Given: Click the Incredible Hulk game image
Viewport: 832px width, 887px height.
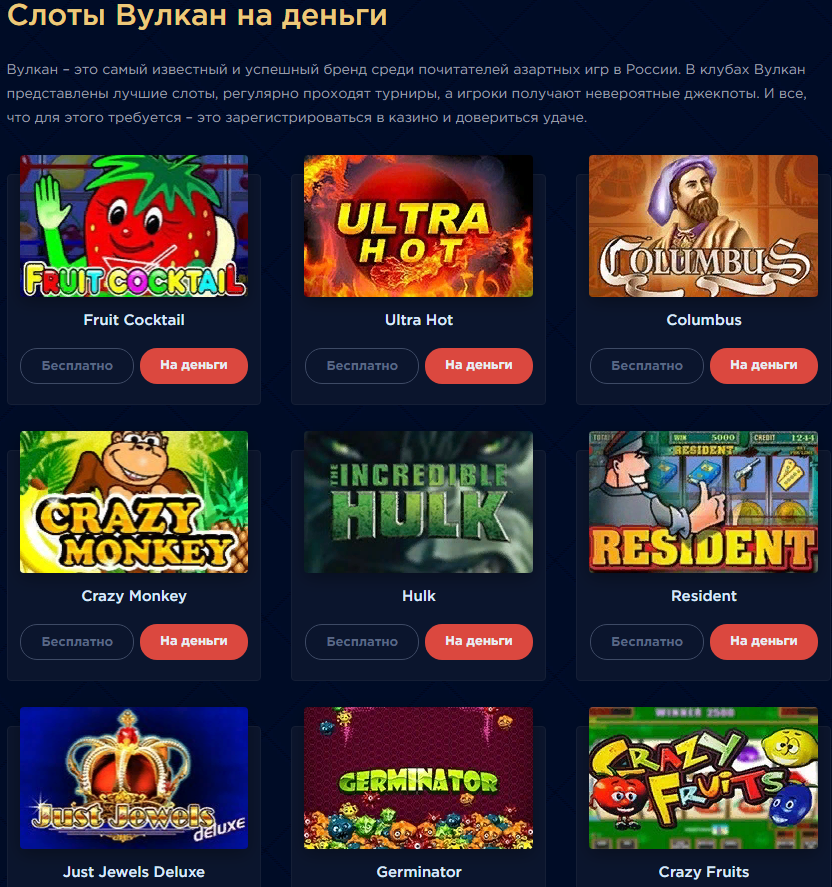Looking at the screenshot, I should click(x=419, y=502).
